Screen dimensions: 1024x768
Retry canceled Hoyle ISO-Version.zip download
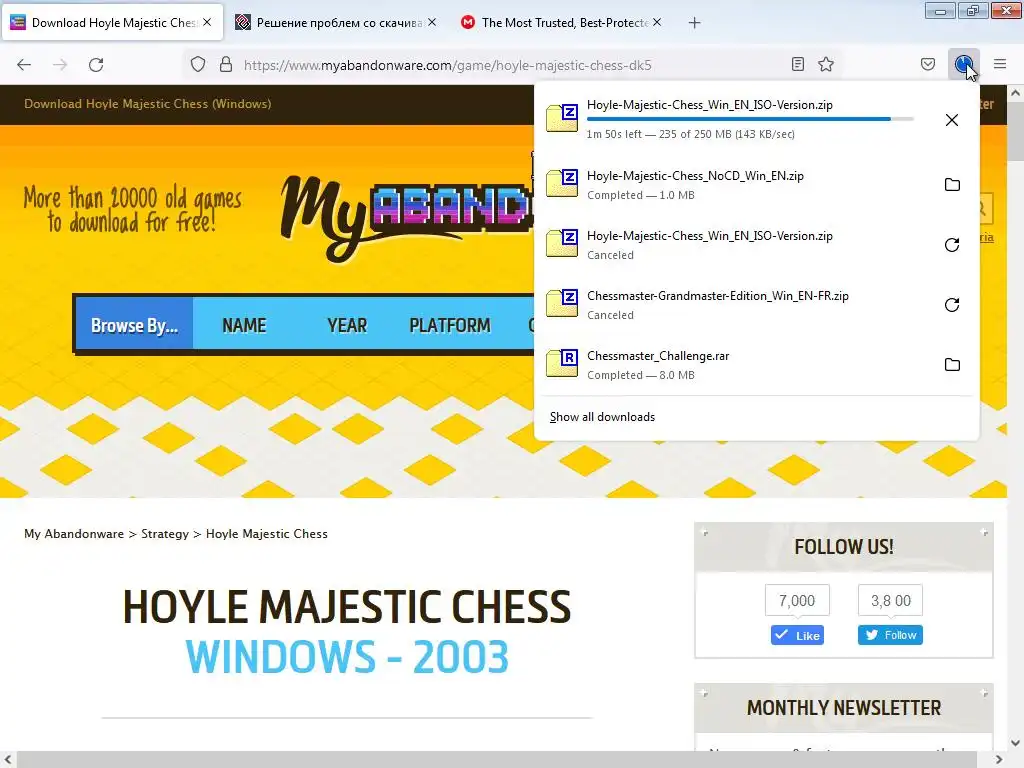[x=952, y=245]
